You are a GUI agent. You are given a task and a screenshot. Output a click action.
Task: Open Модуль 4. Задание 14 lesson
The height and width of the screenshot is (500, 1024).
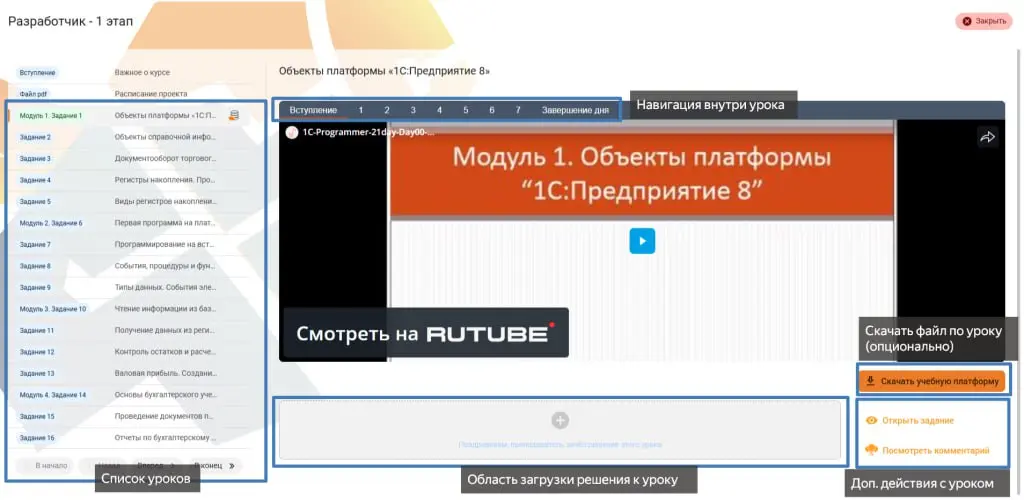53,395
